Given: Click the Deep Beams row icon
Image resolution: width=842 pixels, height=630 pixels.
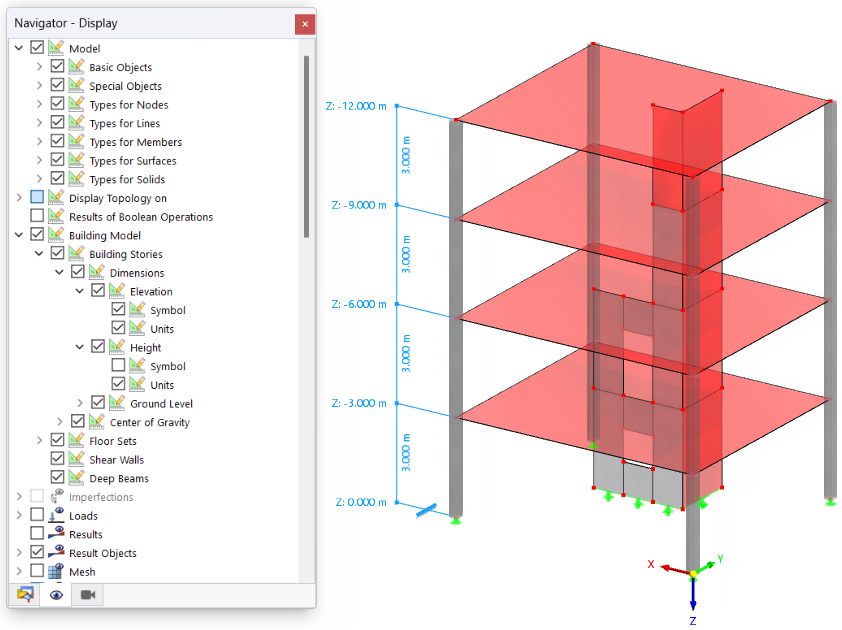Looking at the screenshot, I should click(x=77, y=478).
